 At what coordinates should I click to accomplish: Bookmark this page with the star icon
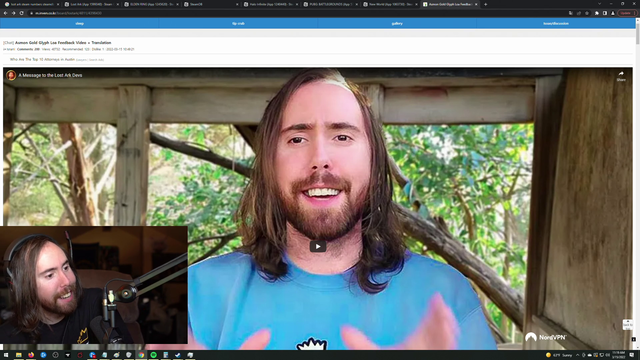click(587, 13)
